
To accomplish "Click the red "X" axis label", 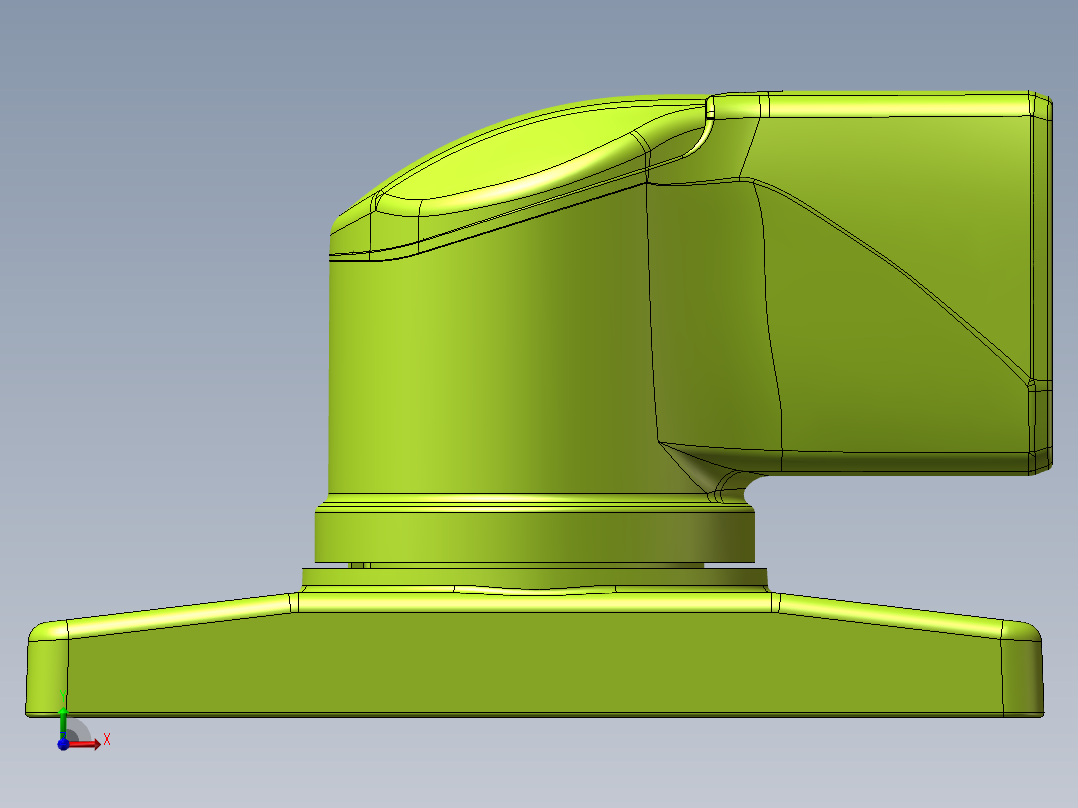I will (x=107, y=740).
